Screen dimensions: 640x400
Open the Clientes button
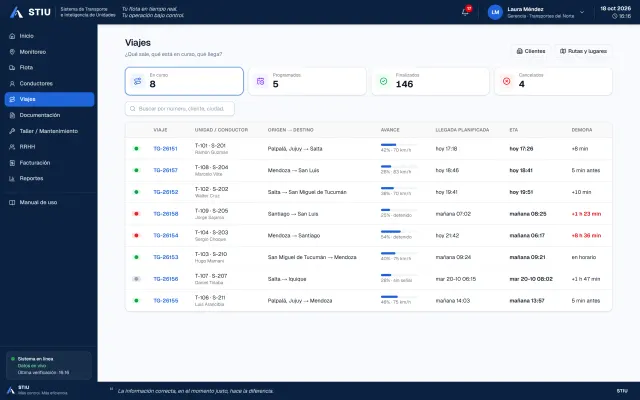531,51
